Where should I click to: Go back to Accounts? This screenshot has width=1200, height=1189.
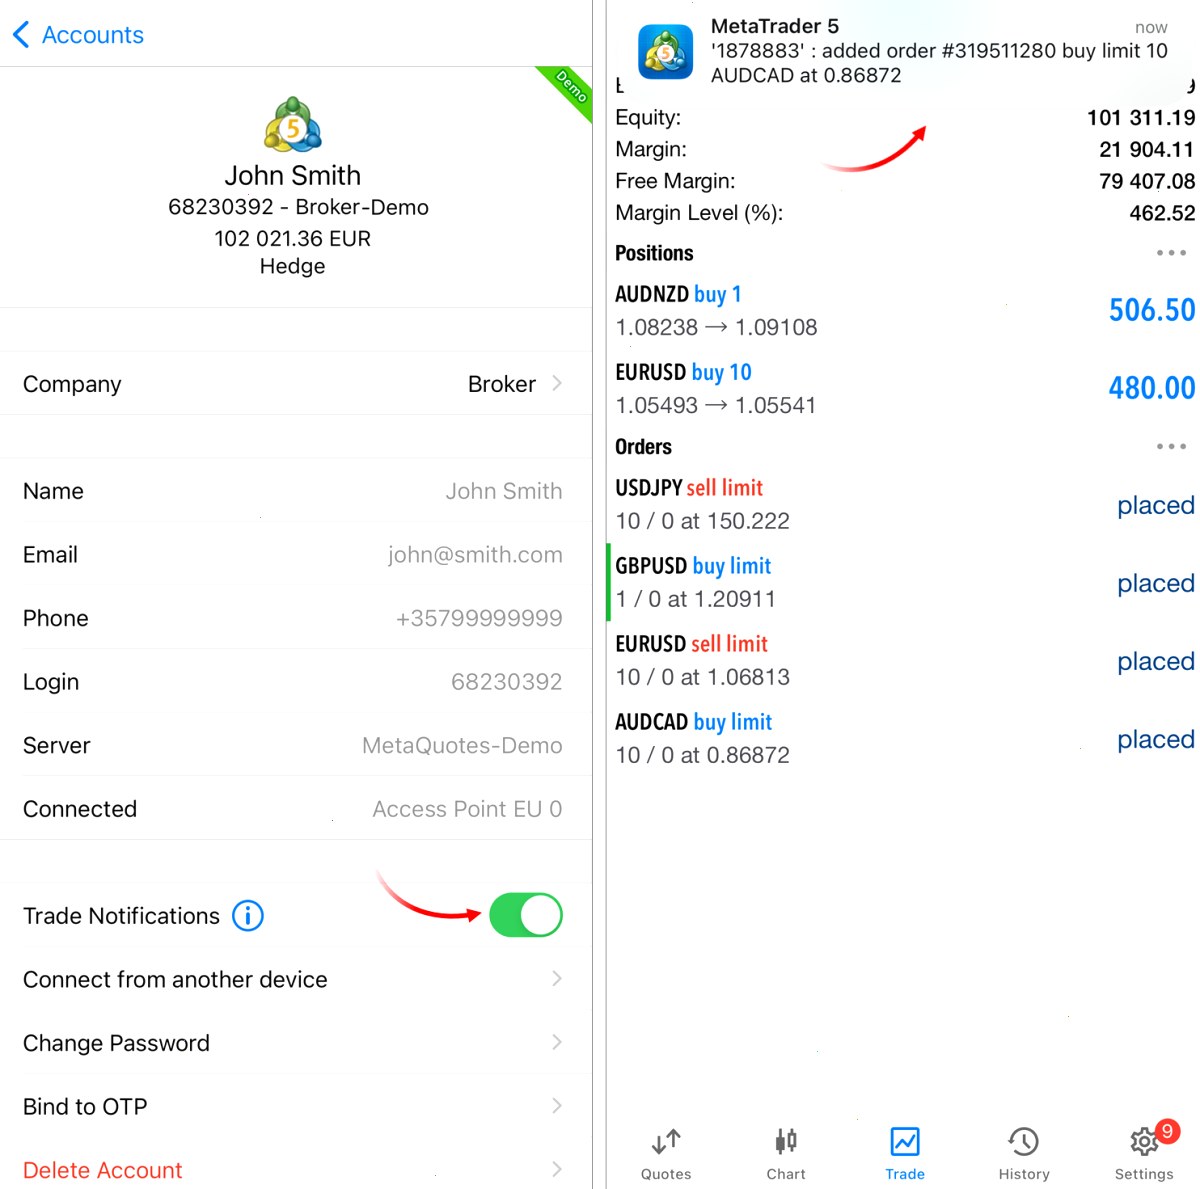[x=78, y=35]
